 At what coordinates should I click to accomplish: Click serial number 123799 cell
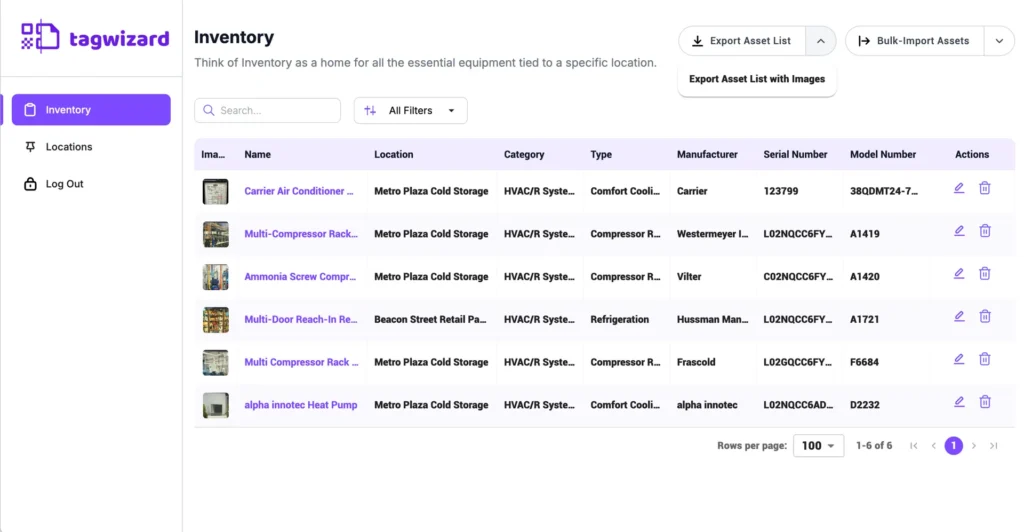[x=780, y=191]
